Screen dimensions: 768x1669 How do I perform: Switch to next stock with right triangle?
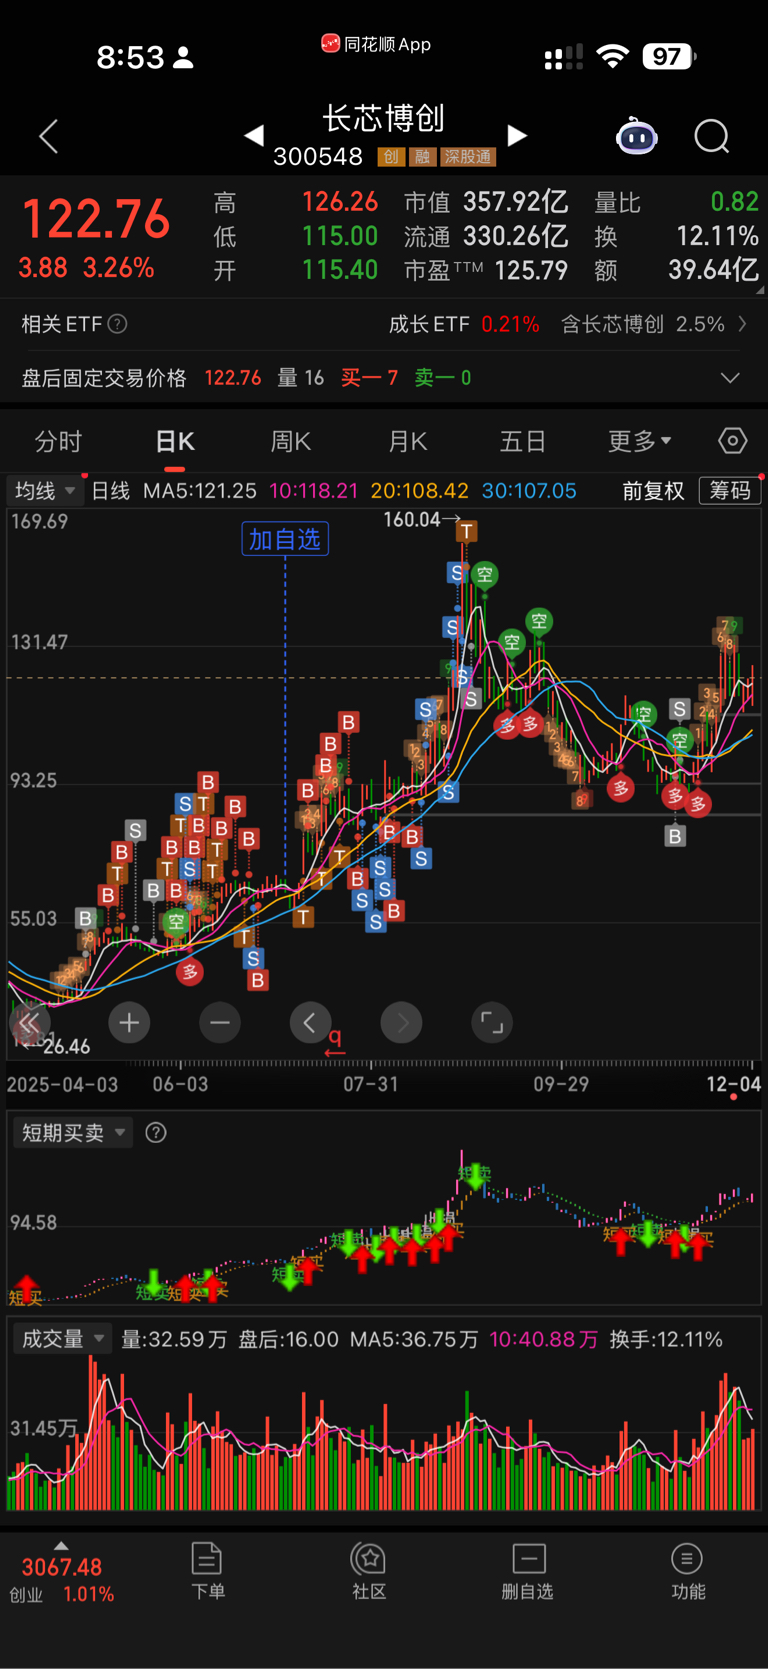point(517,135)
